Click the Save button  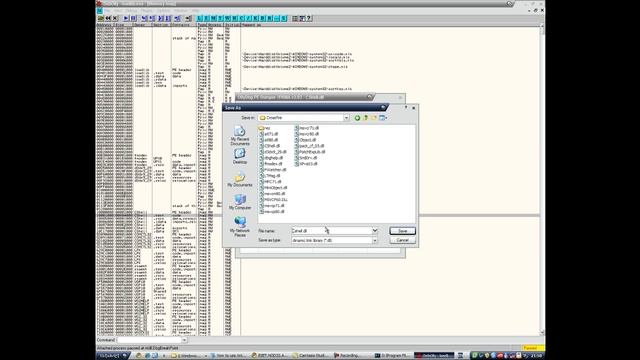pos(402,231)
